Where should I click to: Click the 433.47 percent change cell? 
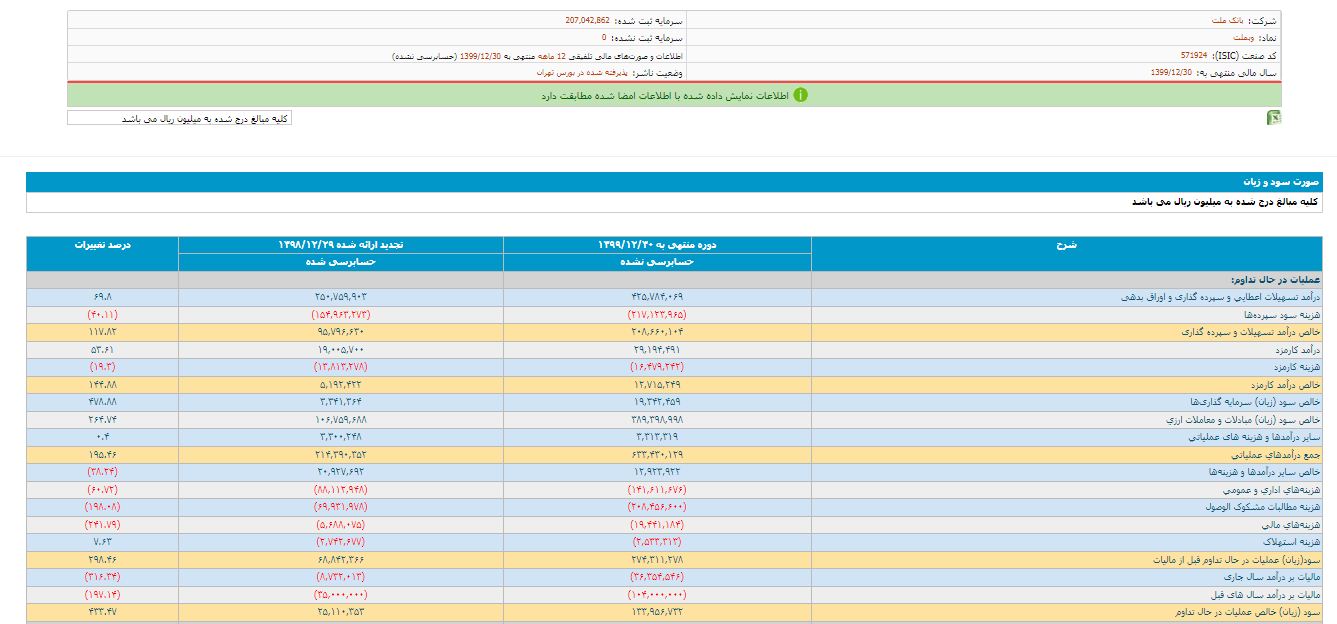[102, 612]
